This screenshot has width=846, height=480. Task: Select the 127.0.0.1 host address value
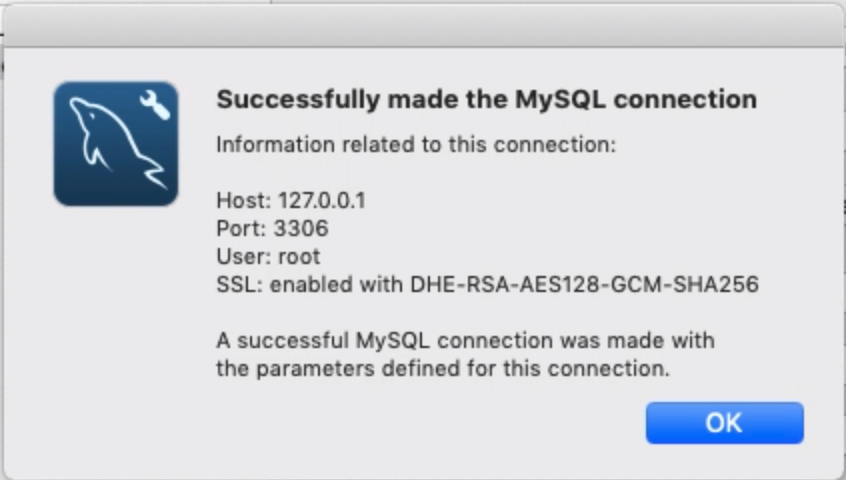[x=322, y=201]
